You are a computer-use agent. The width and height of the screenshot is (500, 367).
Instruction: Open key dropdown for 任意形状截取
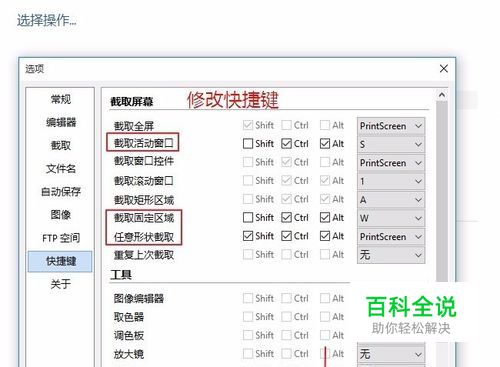click(391, 237)
